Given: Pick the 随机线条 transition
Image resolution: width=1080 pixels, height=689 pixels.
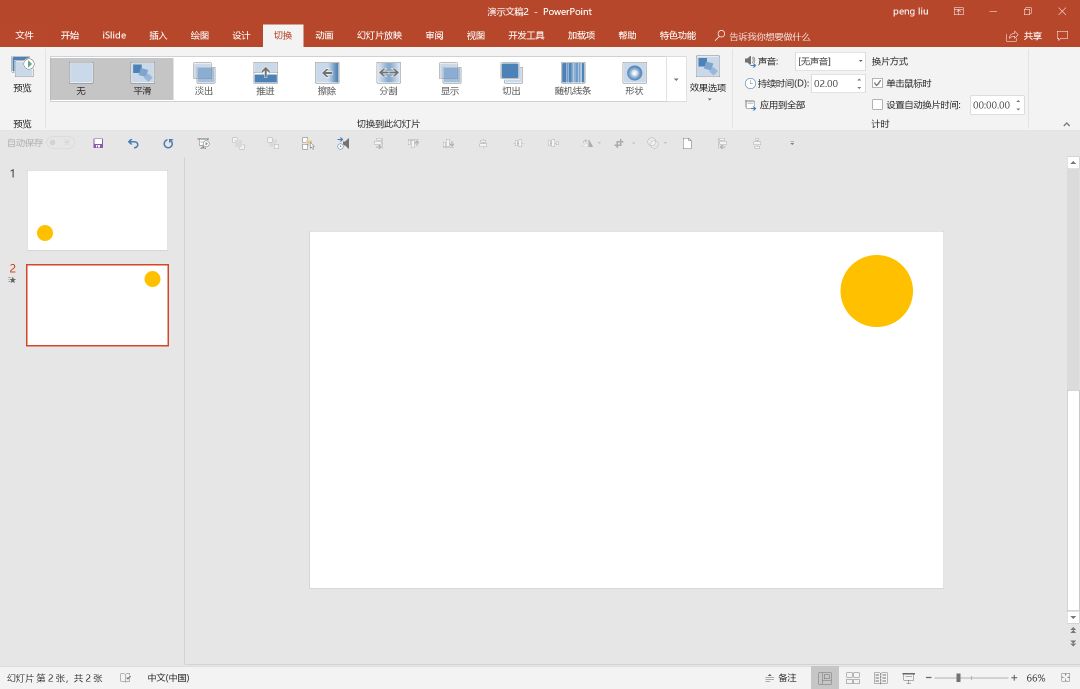Looking at the screenshot, I should [x=573, y=78].
